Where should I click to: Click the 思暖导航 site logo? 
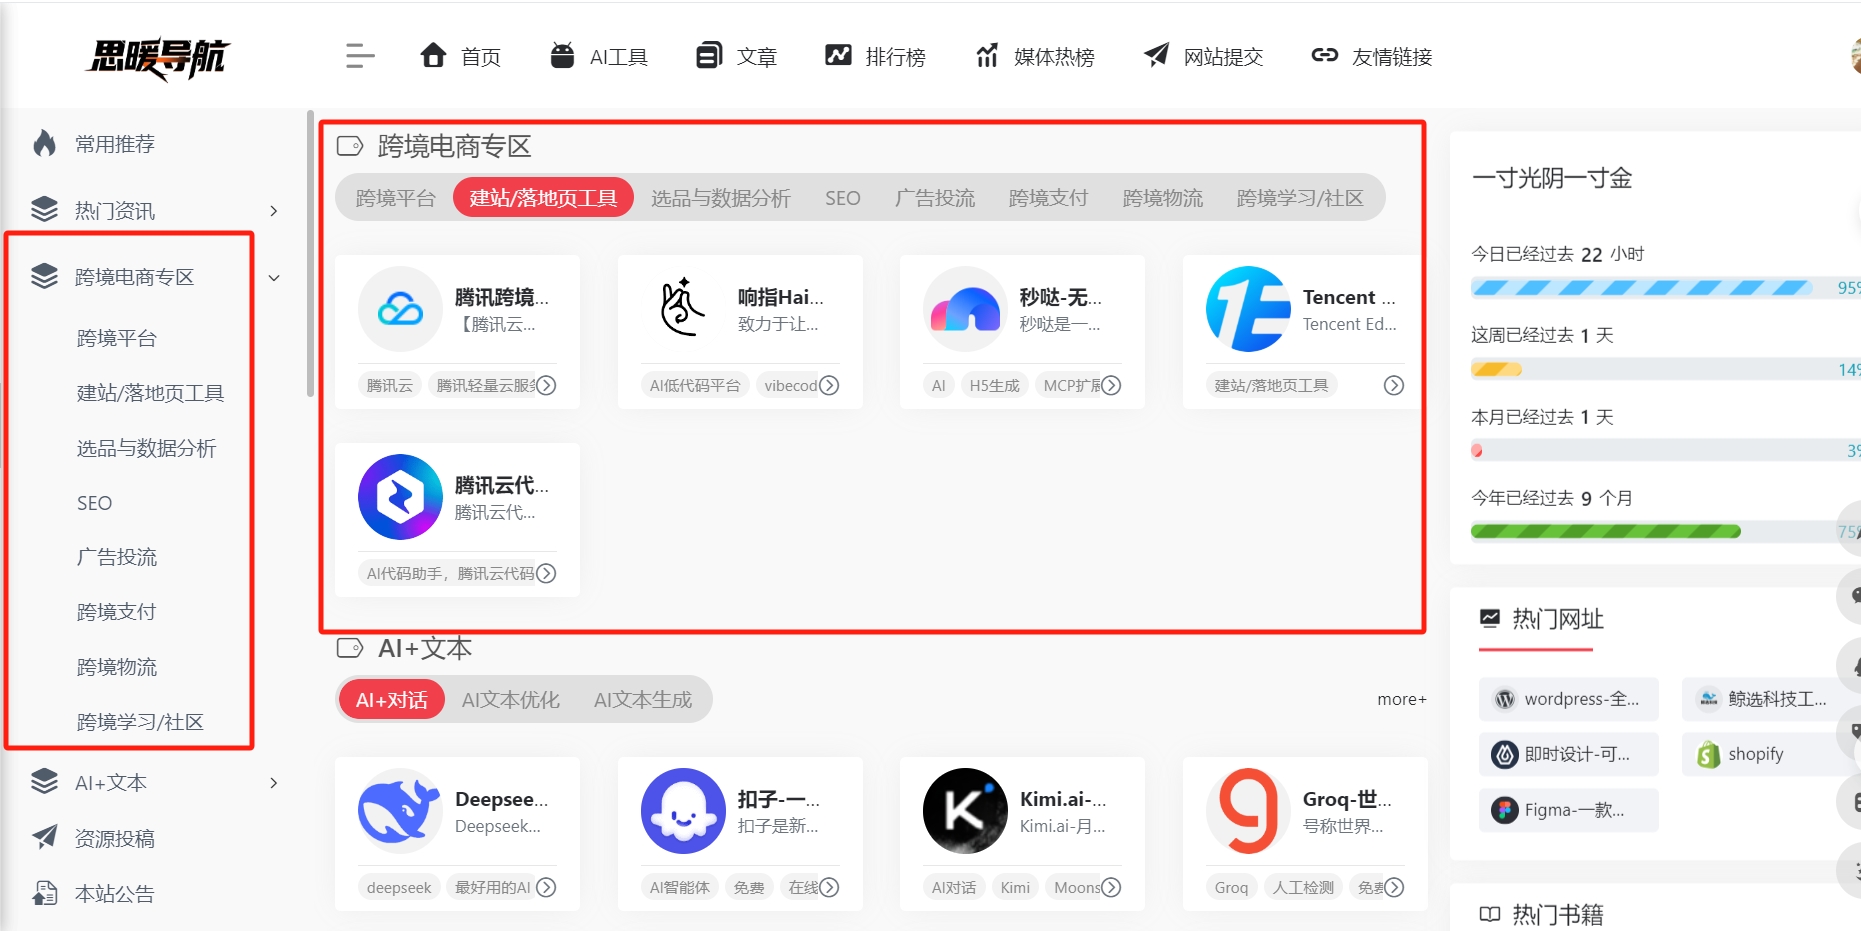tap(158, 58)
